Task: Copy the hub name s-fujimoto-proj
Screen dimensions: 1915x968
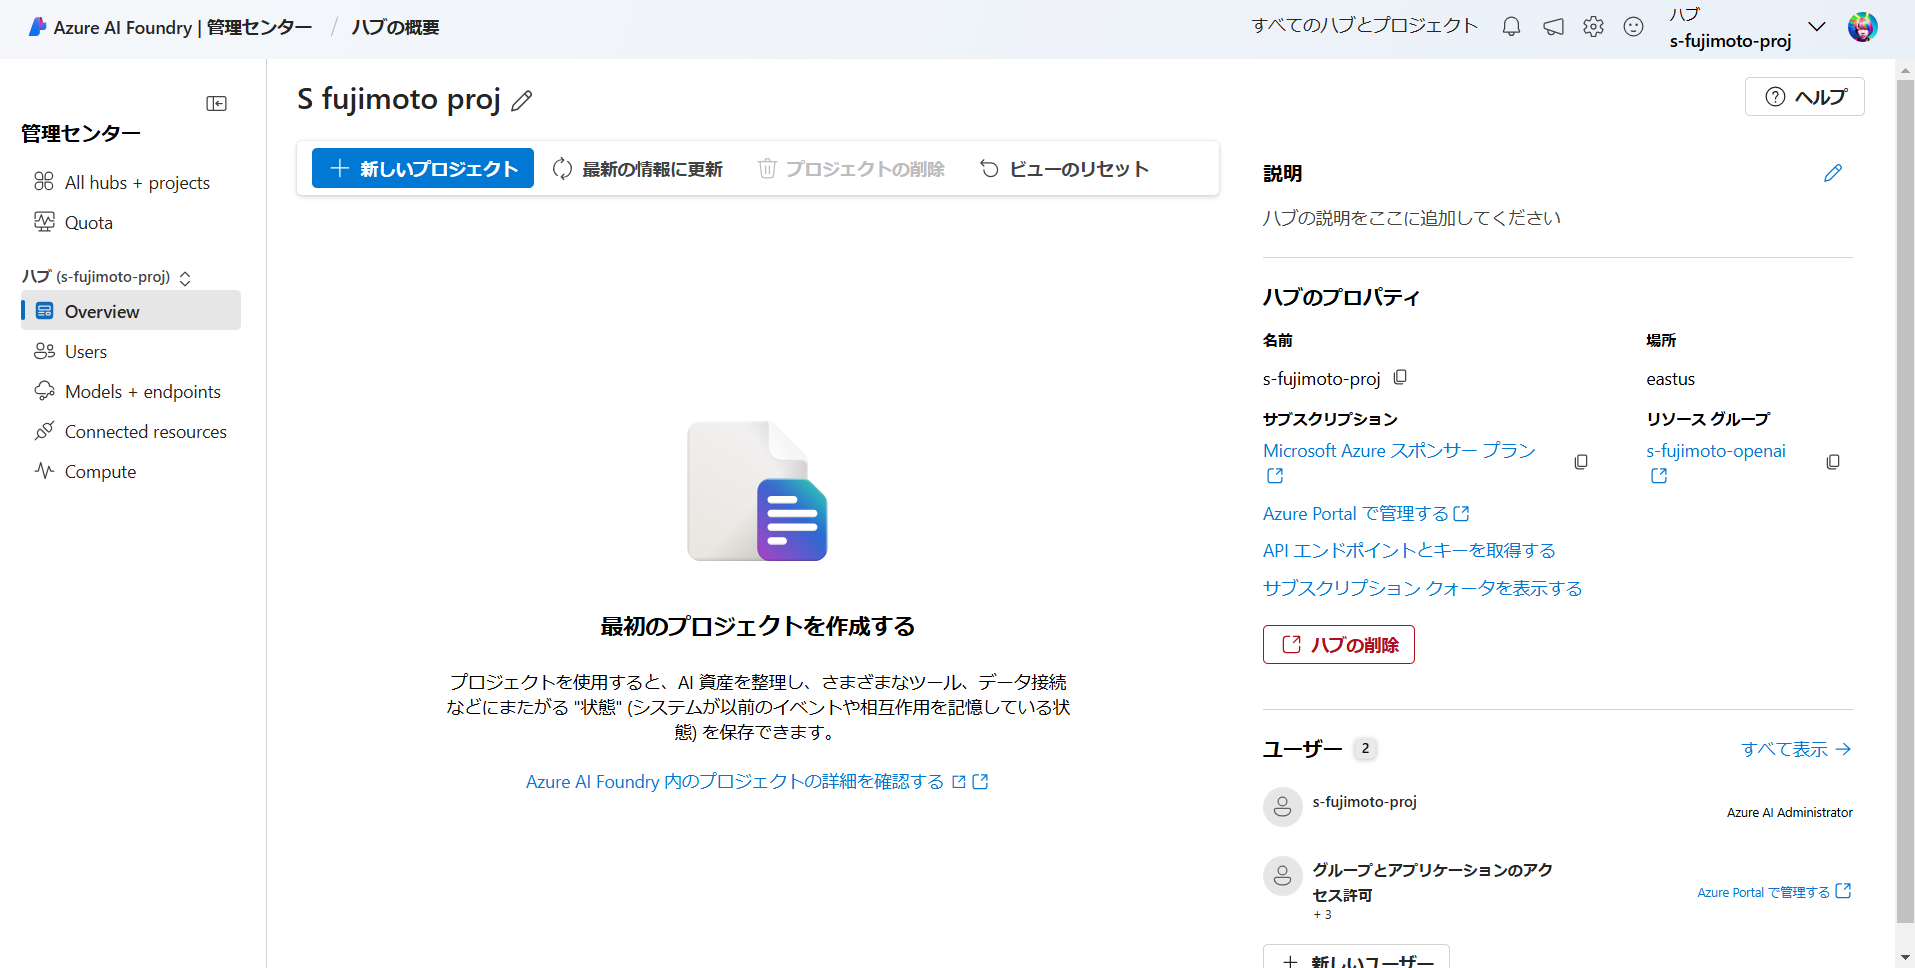Action: [1400, 378]
